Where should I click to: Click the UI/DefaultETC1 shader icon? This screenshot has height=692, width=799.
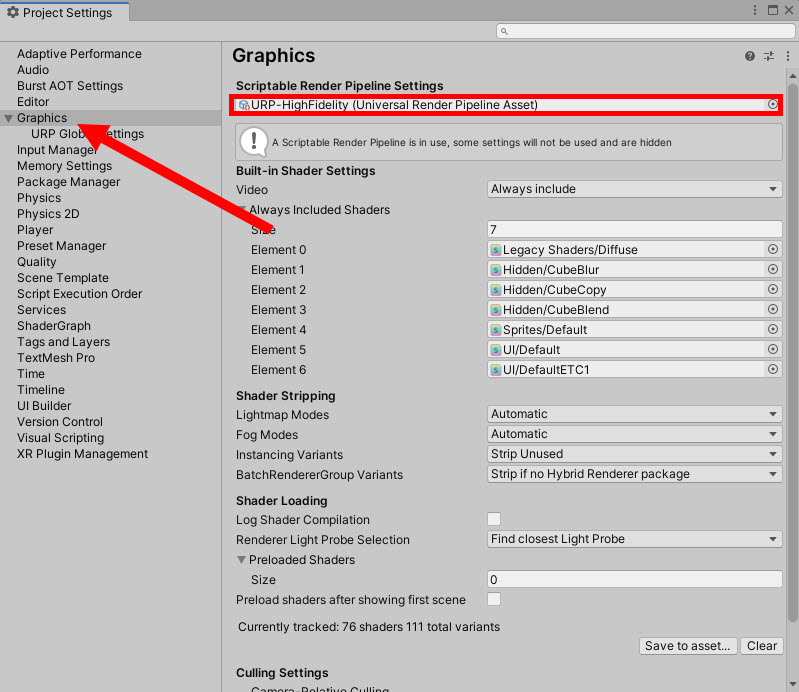495,369
